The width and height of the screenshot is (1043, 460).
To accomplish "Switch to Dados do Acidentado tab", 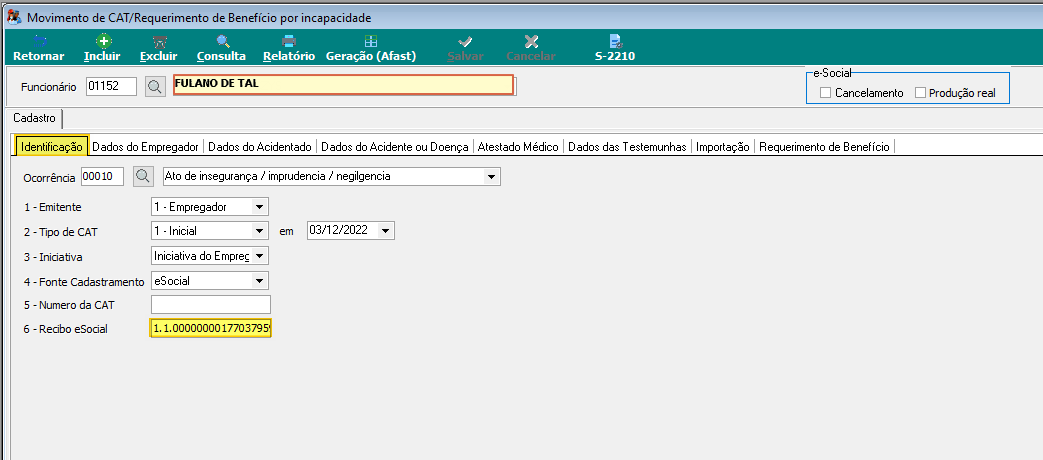I will click(x=260, y=147).
